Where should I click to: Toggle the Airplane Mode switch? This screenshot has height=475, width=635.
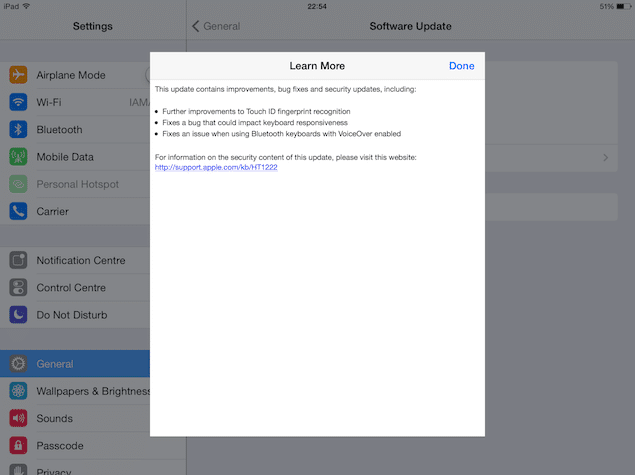pyautogui.click(x=147, y=75)
